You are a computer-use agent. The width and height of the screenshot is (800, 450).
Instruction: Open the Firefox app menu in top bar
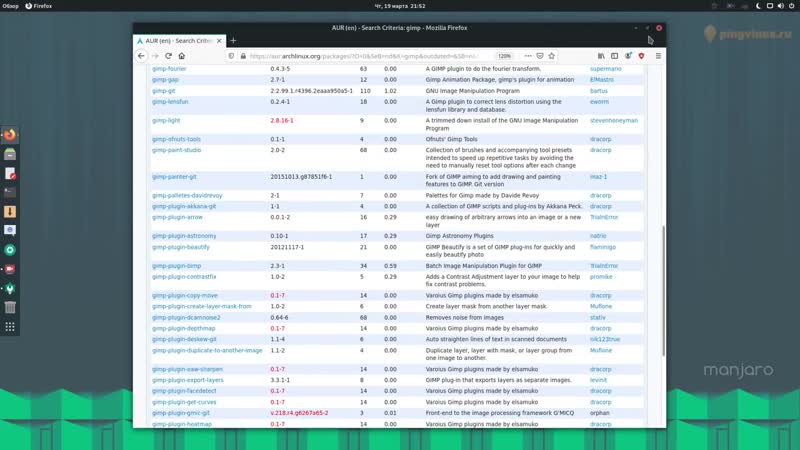39,6
